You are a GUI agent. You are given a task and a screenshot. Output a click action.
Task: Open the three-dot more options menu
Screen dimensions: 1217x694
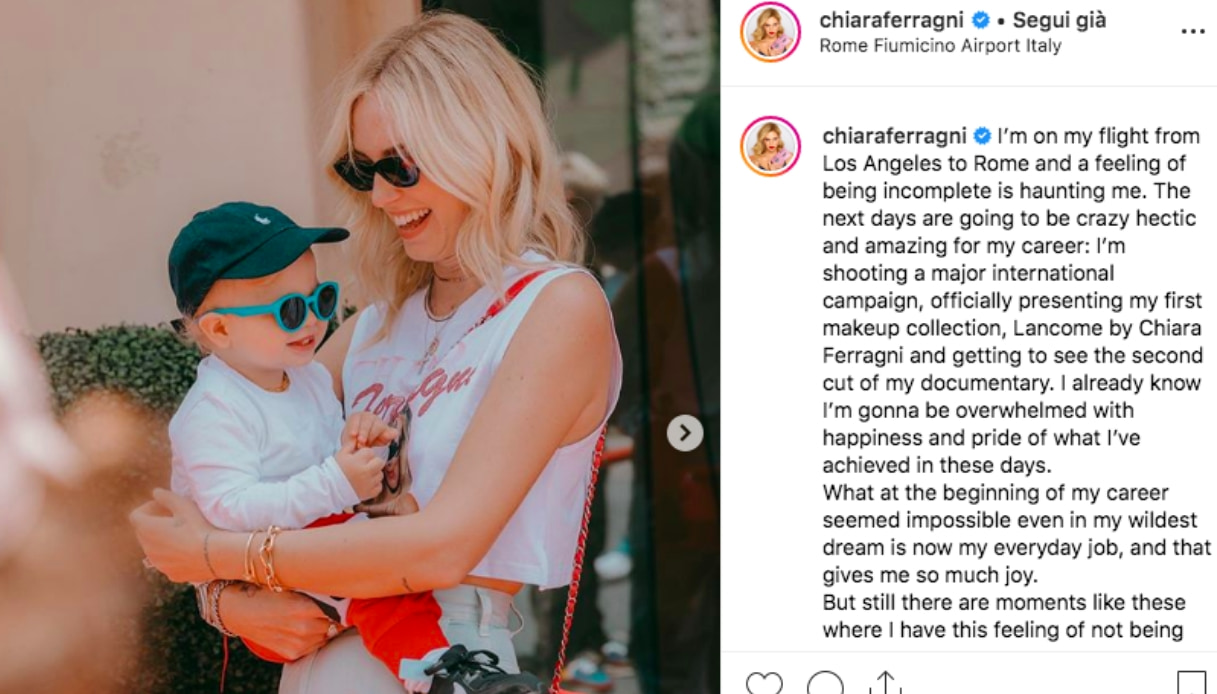tap(1192, 32)
